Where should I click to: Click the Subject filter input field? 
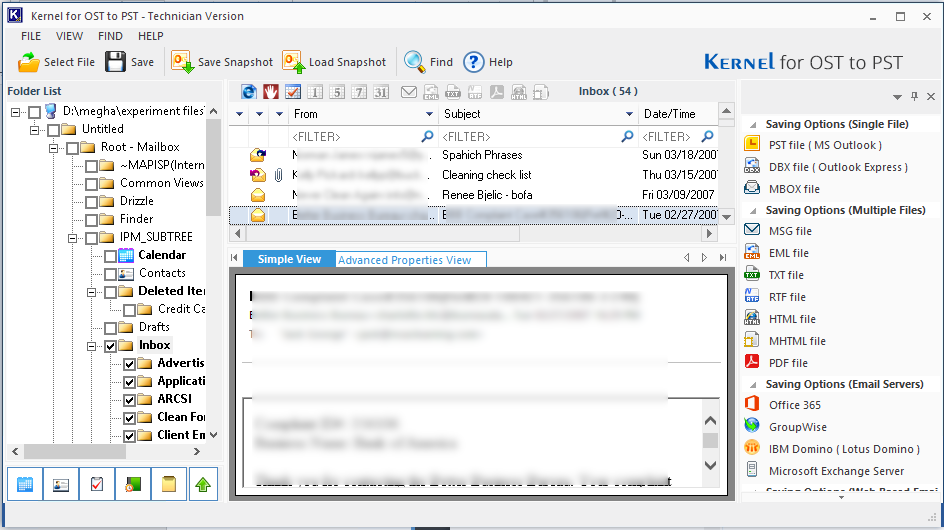tap(537, 137)
